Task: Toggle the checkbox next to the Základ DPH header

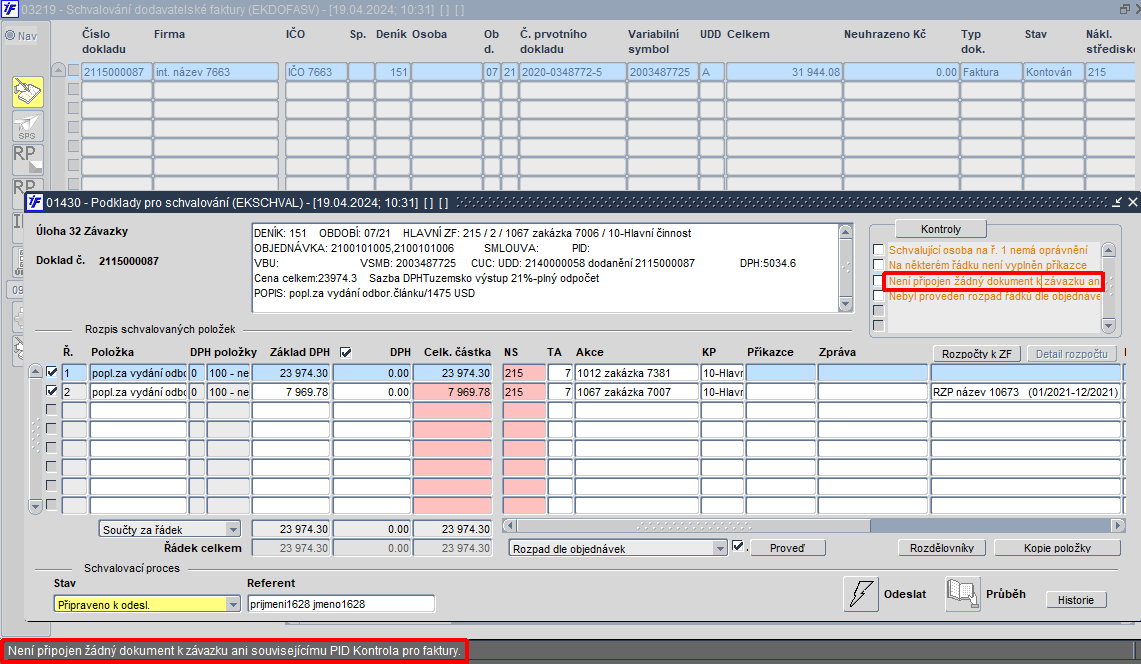Action: 346,352
